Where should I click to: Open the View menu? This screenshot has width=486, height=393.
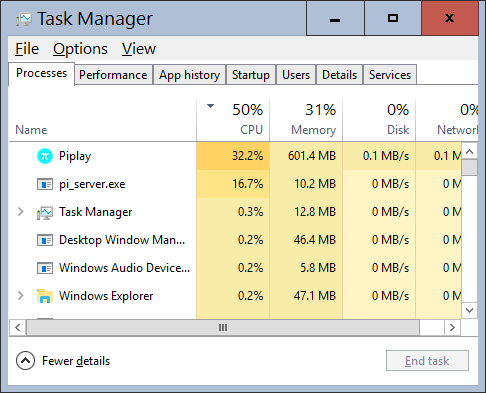pyautogui.click(x=139, y=49)
